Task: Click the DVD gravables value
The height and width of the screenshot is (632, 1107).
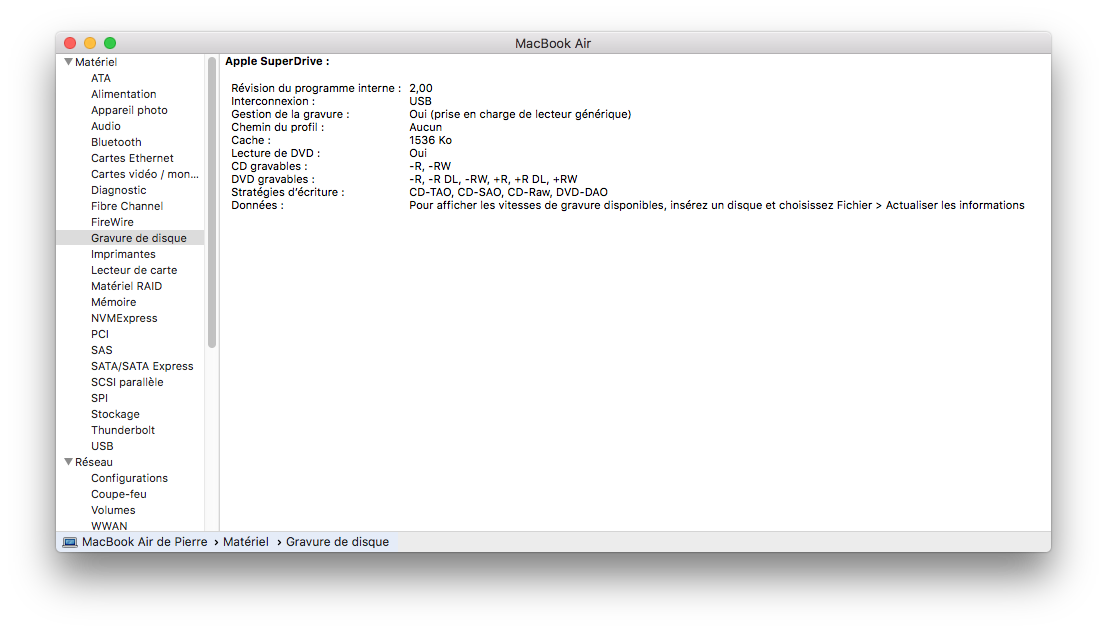Action: tap(493, 179)
